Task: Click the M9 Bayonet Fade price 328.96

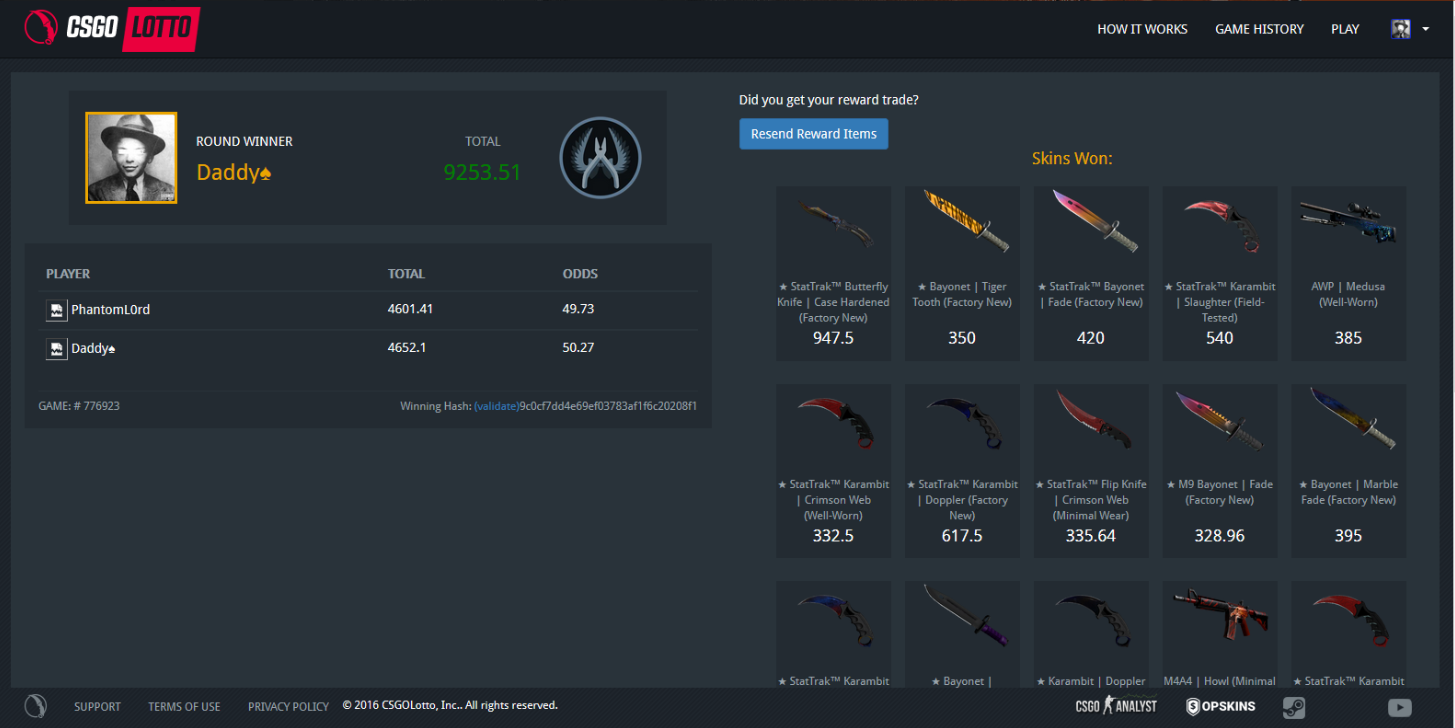Action: 1219,536
